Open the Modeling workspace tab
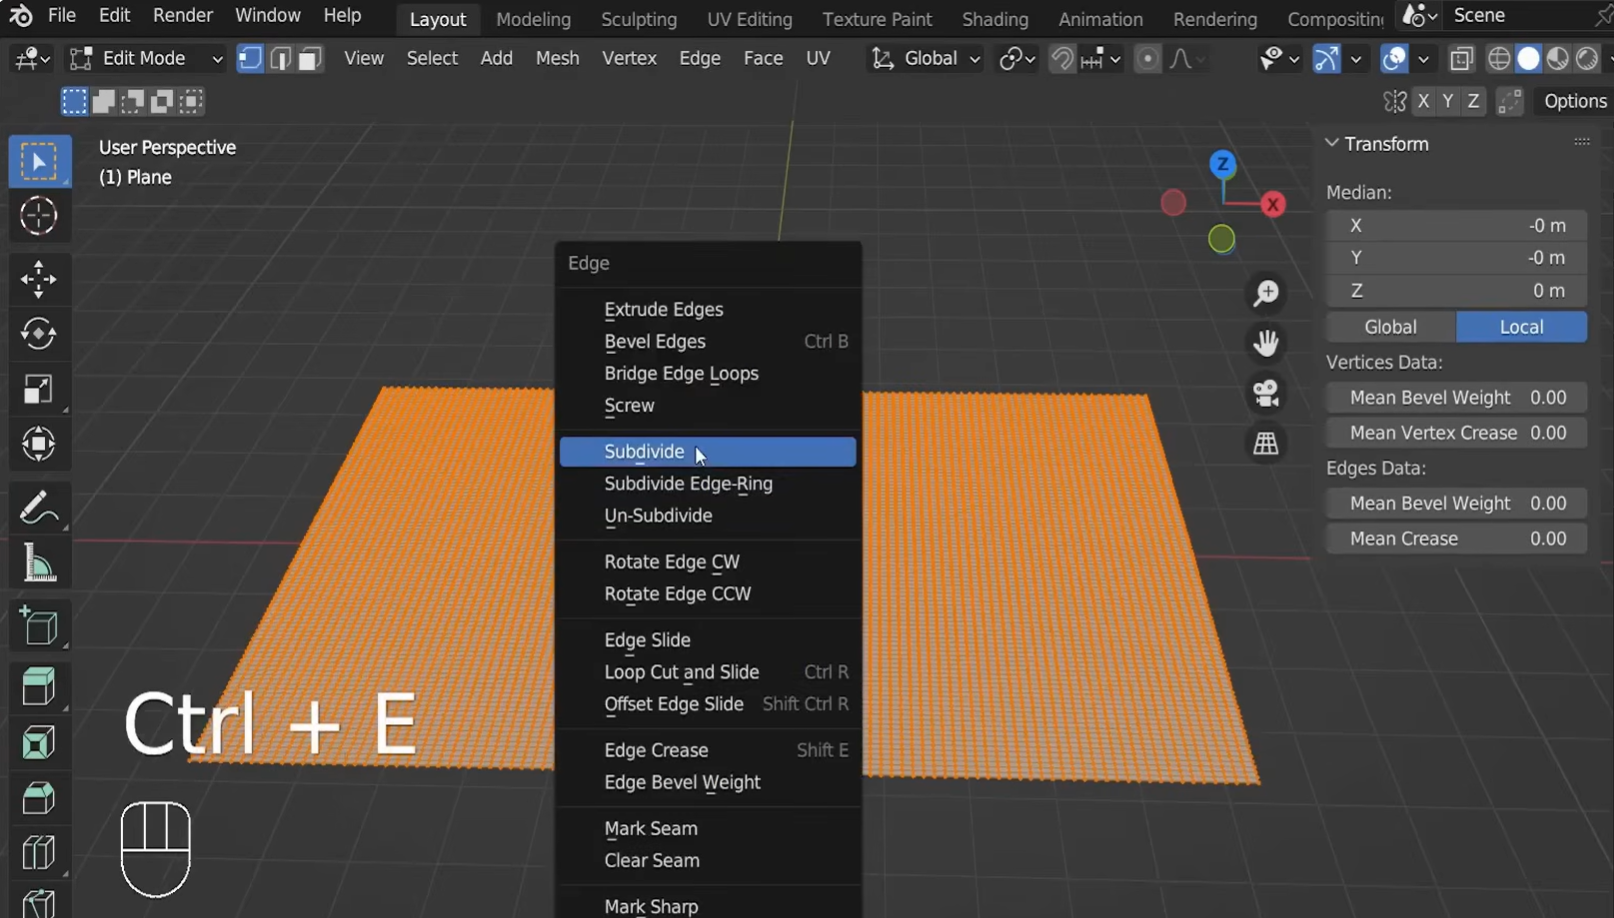This screenshot has height=918, width=1614. (533, 19)
